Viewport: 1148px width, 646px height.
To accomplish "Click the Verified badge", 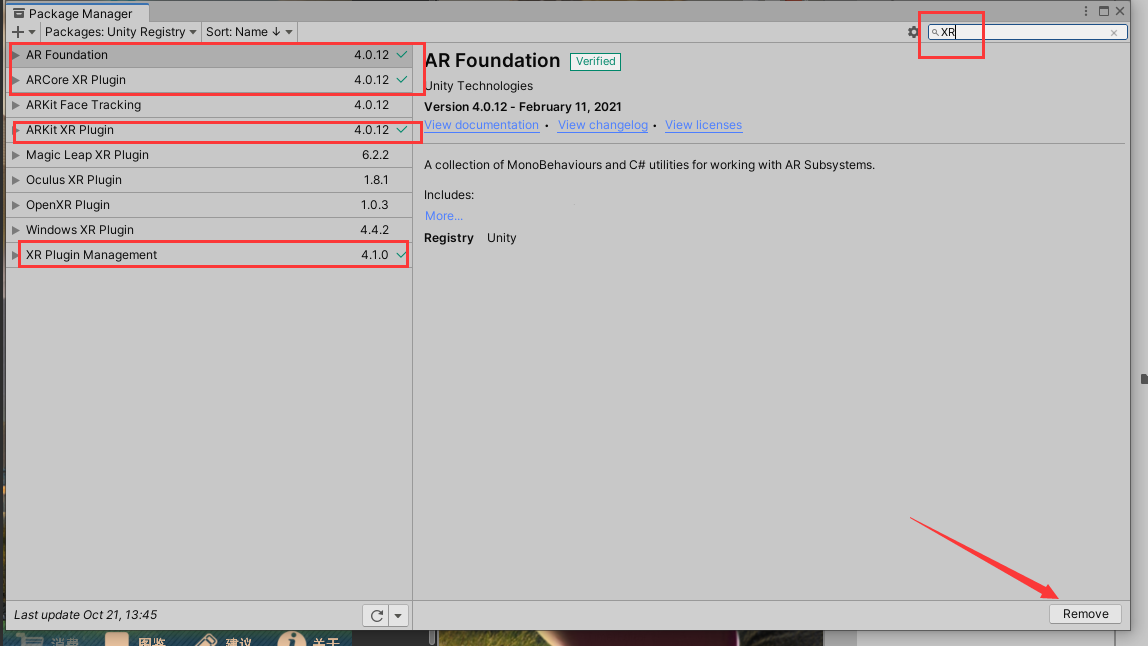I will tap(595, 62).
